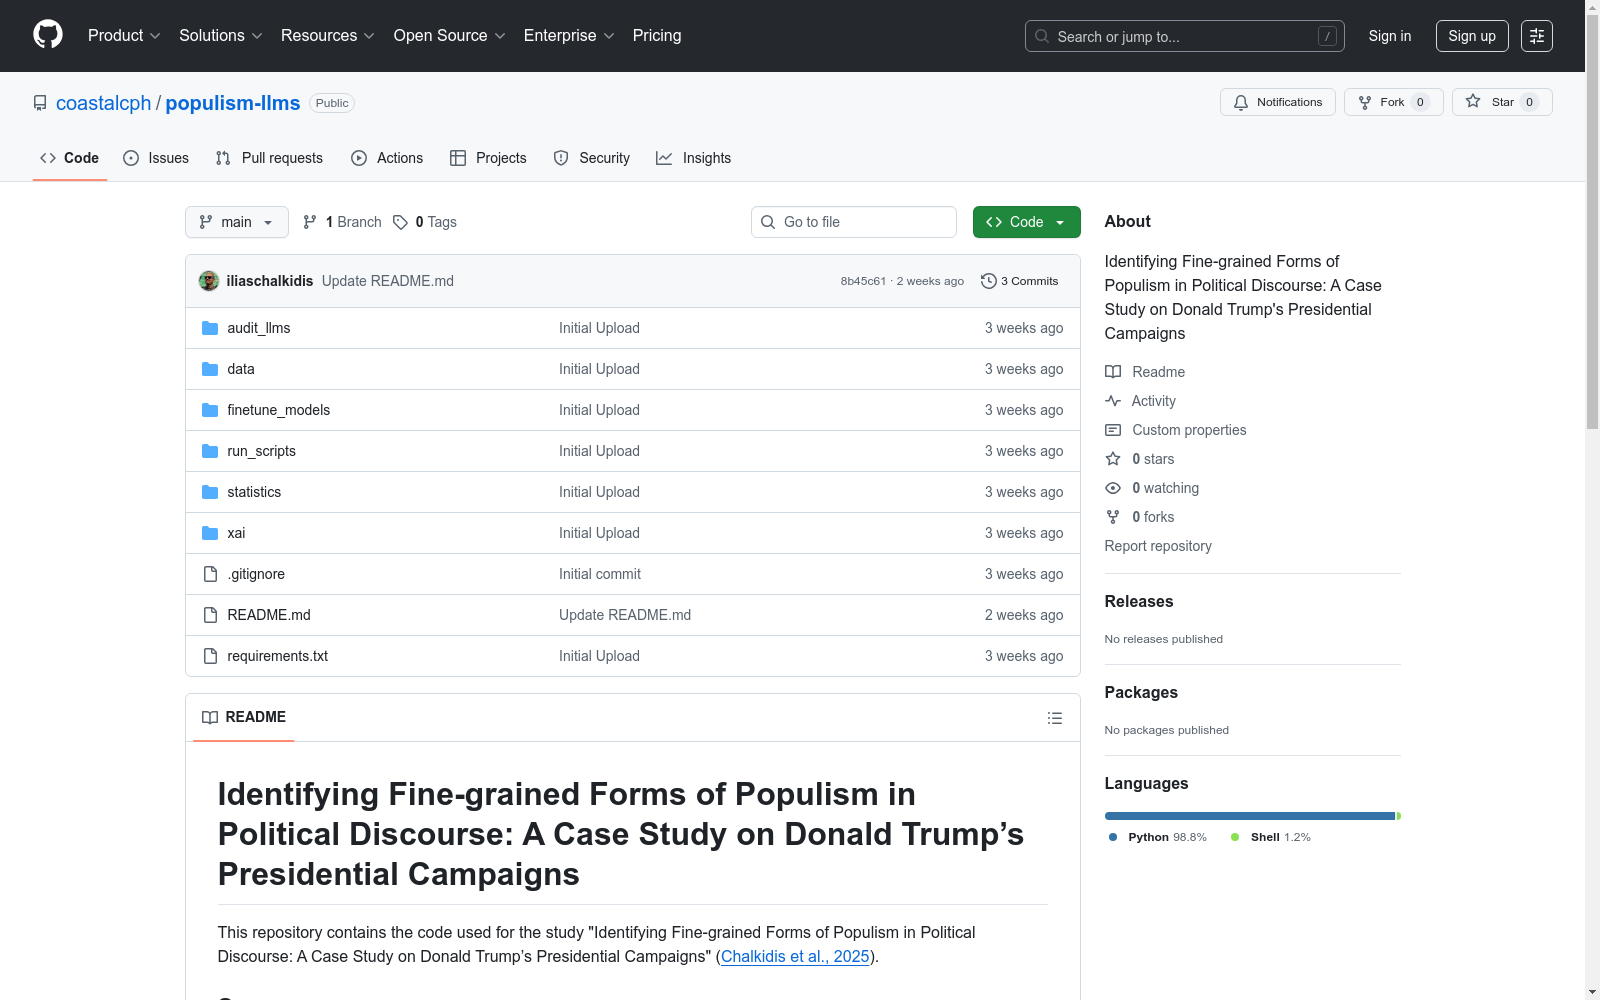Screen dimensions: 1600x1000
Task: Click the folder icon for audit_llms
Action: 210,328
